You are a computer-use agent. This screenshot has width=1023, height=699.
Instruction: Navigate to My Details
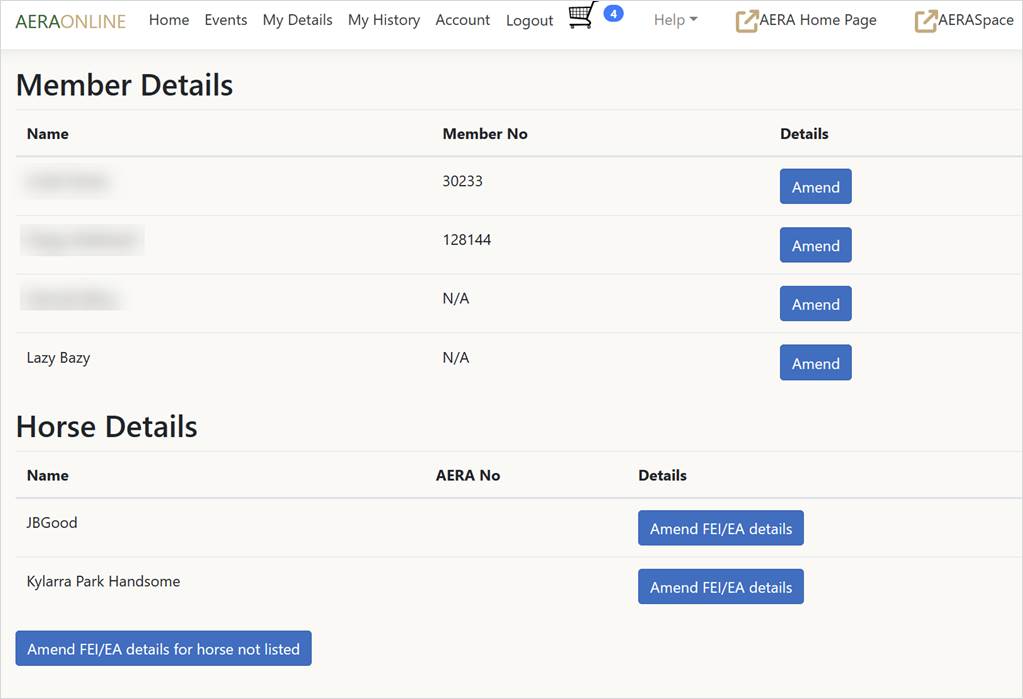click(297, 20)
